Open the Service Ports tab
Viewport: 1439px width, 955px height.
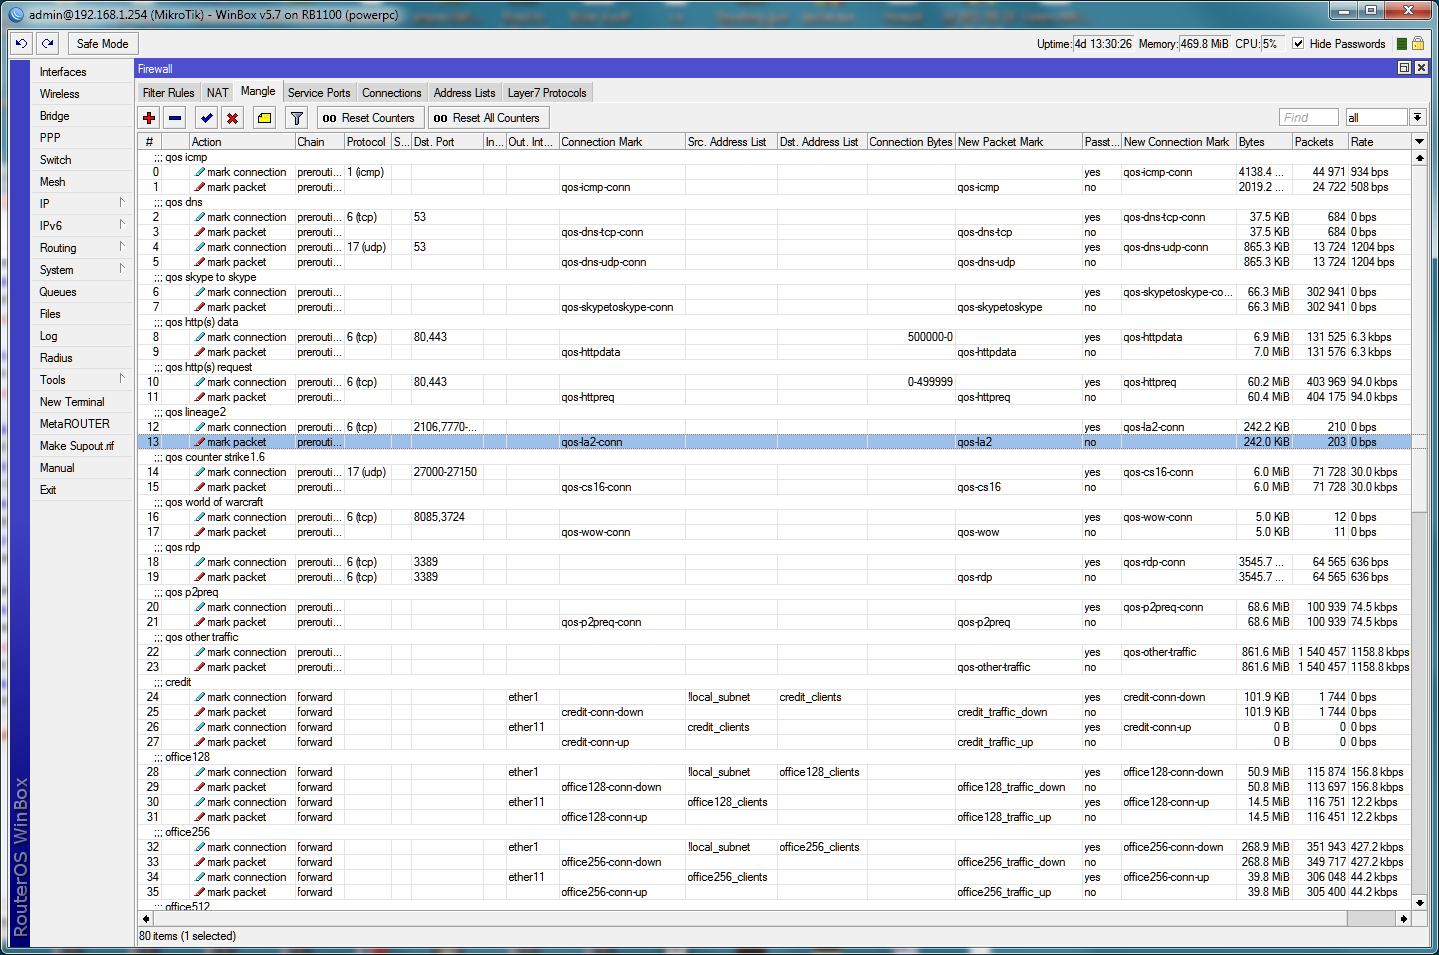(319, 93)
